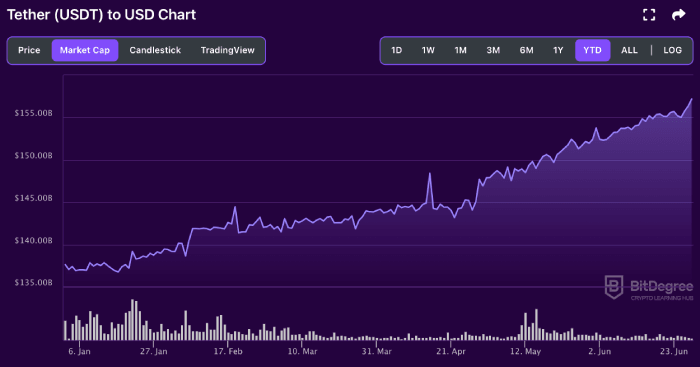700x367 pixels.
Task: Click the $140.00B axis label
Action: 33,241
